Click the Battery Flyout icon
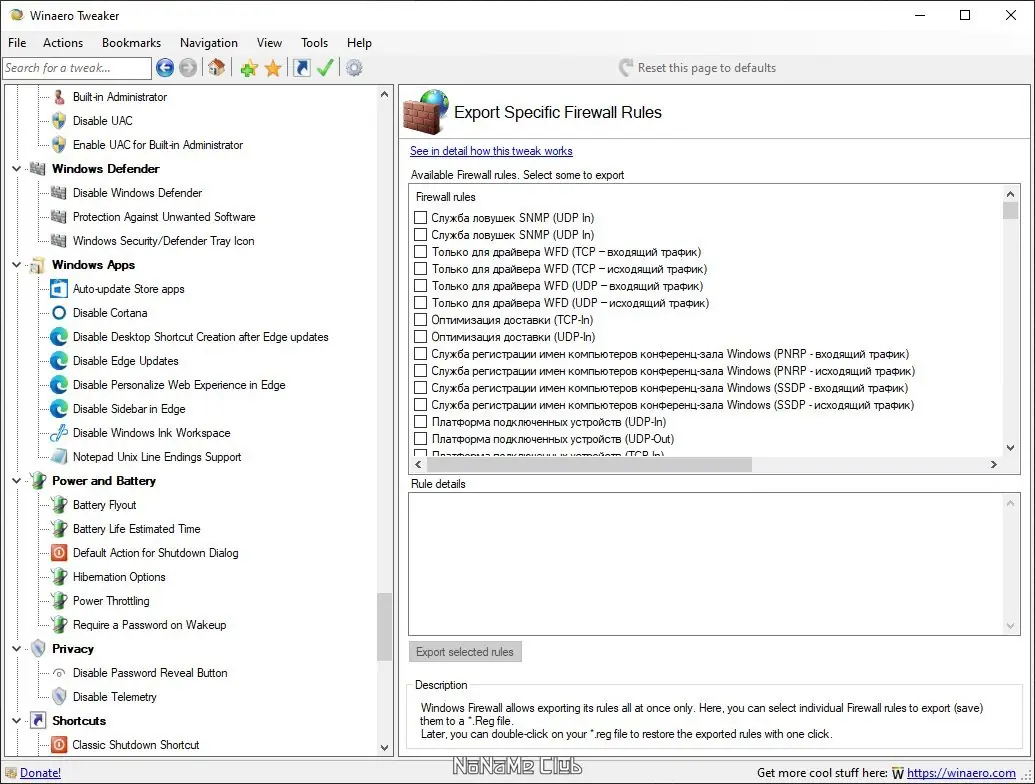1035x784 pixels. tap(59, 505)
